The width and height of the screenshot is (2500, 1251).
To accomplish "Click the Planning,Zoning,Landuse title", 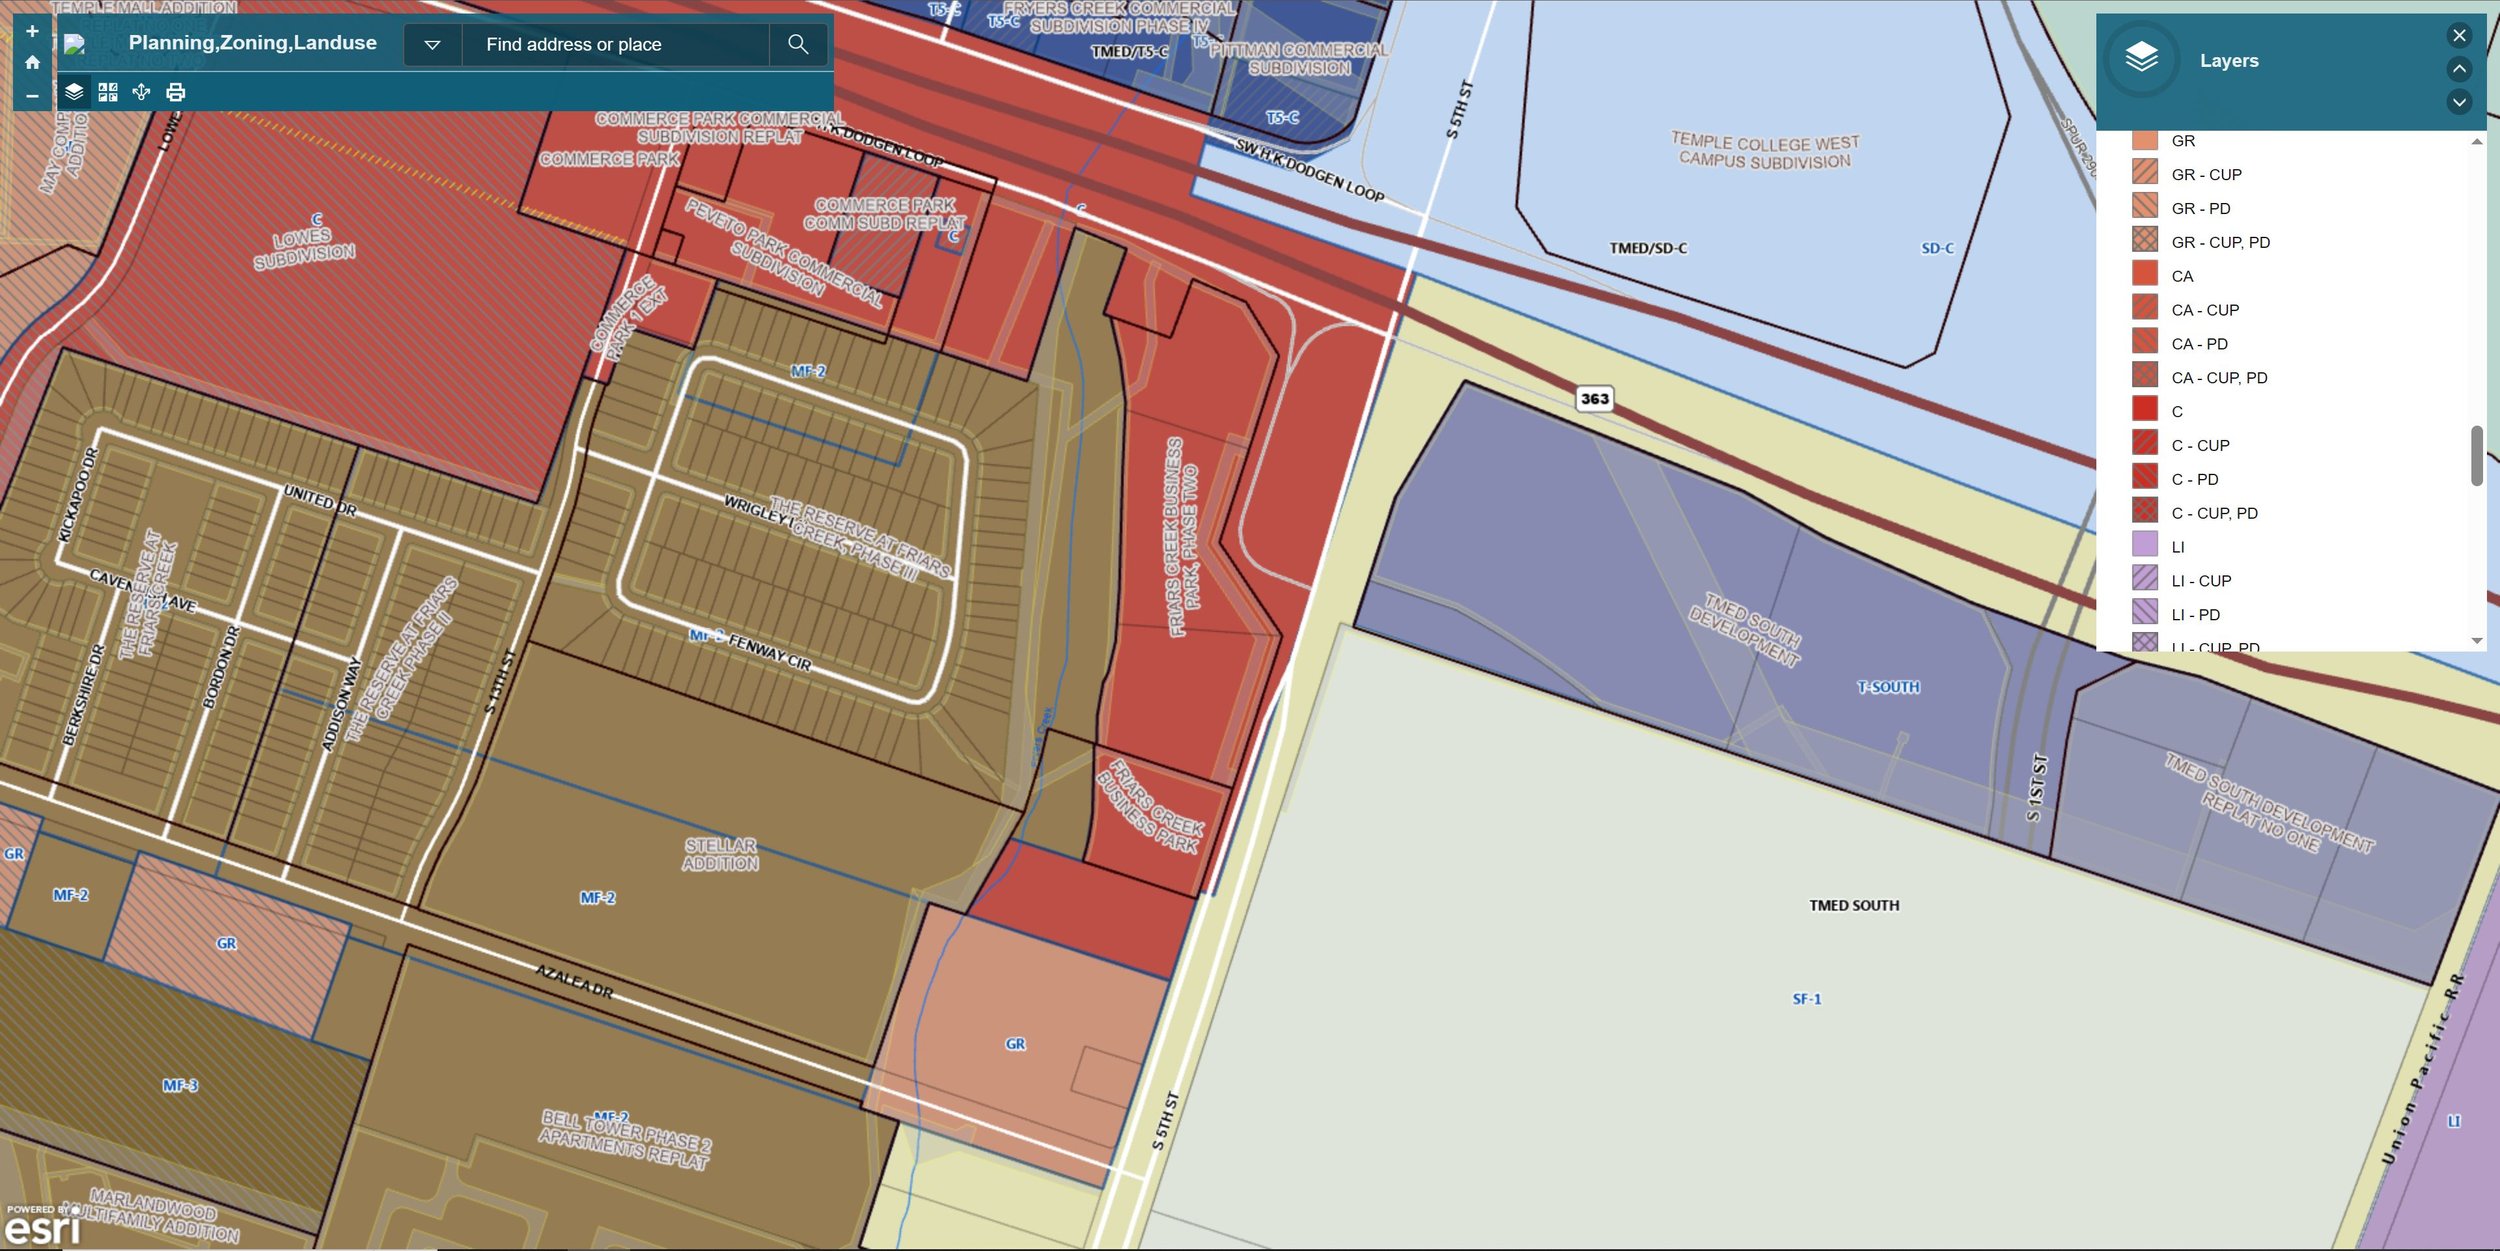I will point(253,43).
